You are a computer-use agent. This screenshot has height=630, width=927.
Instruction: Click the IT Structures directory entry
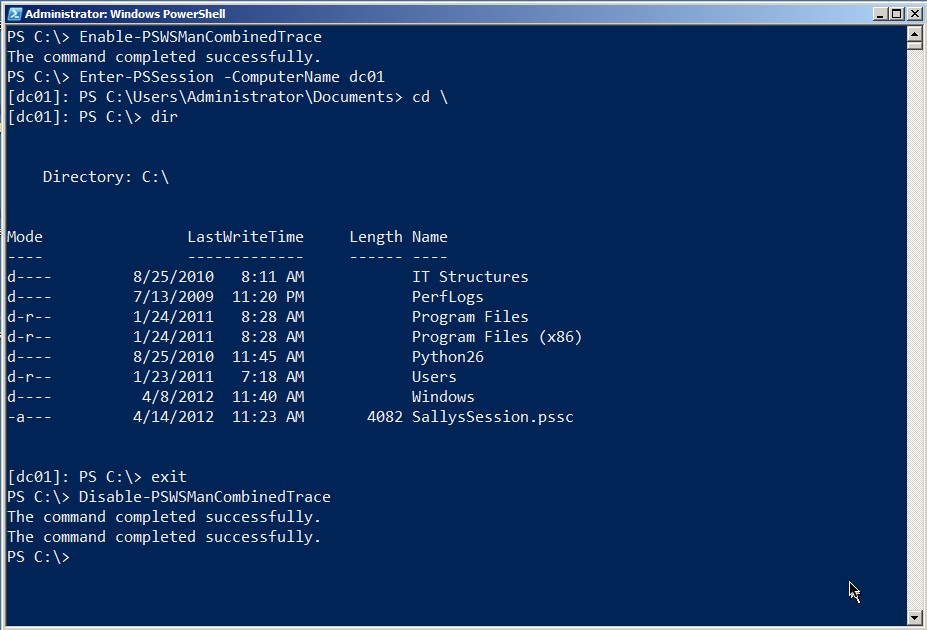click(469, 277)
